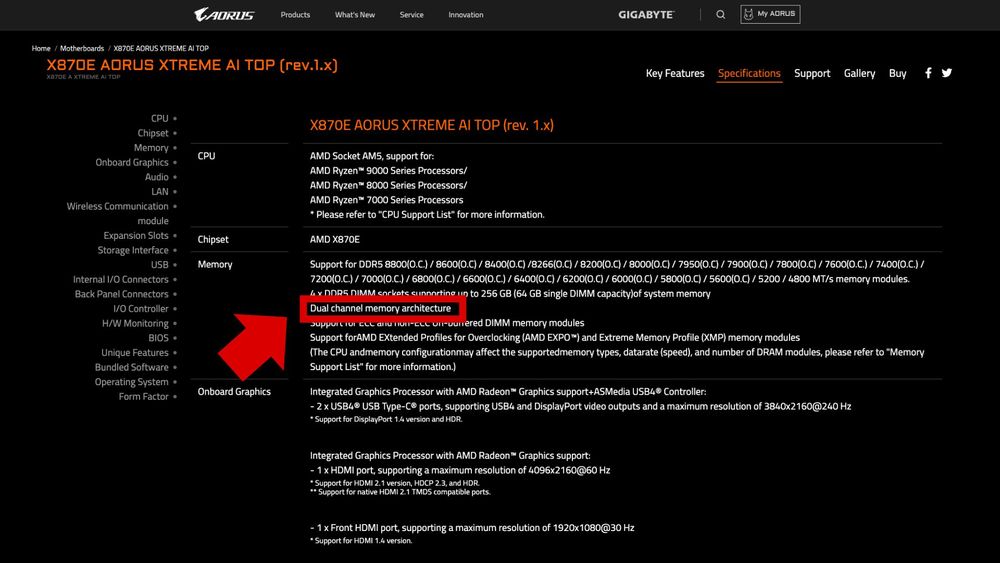The height and width of the screenshot is (563, 1000).
Task: Click the 1 x HDMI port 4096x2160@60 Hz line
Action: click(460, 471)
